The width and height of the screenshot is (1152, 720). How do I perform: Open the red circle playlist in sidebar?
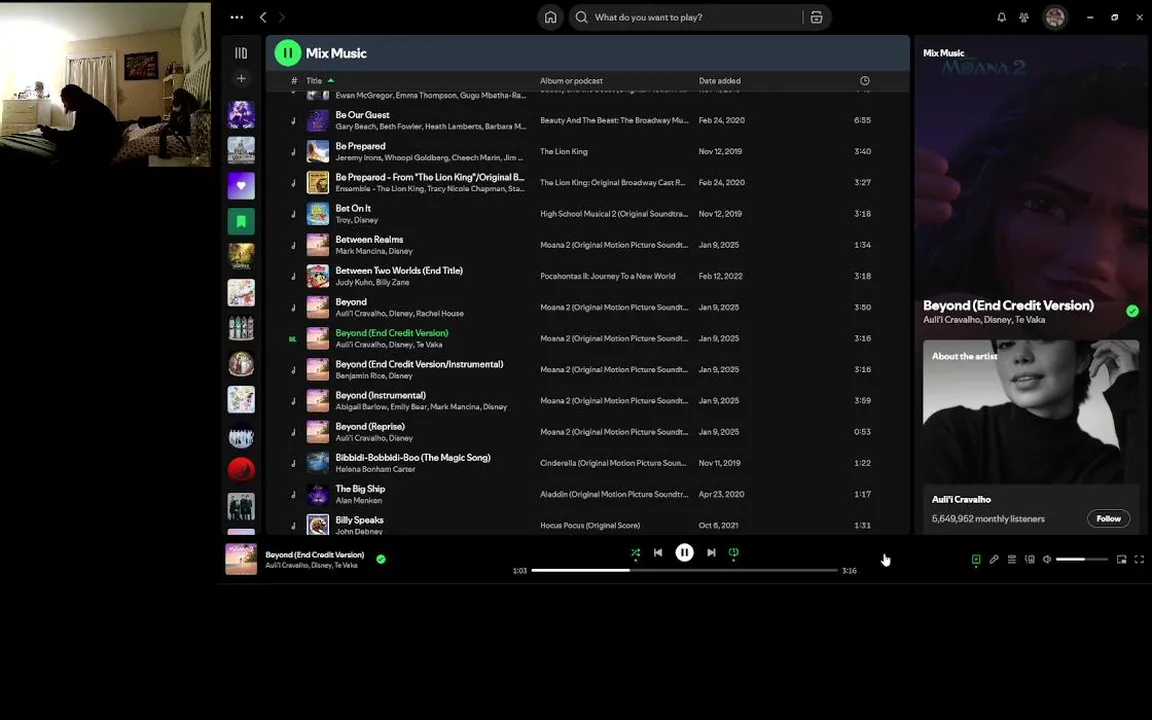241,469
